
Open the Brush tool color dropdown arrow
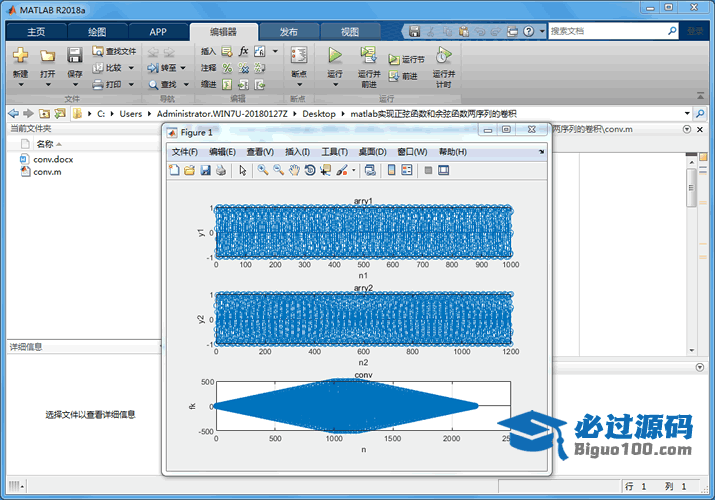353,170
